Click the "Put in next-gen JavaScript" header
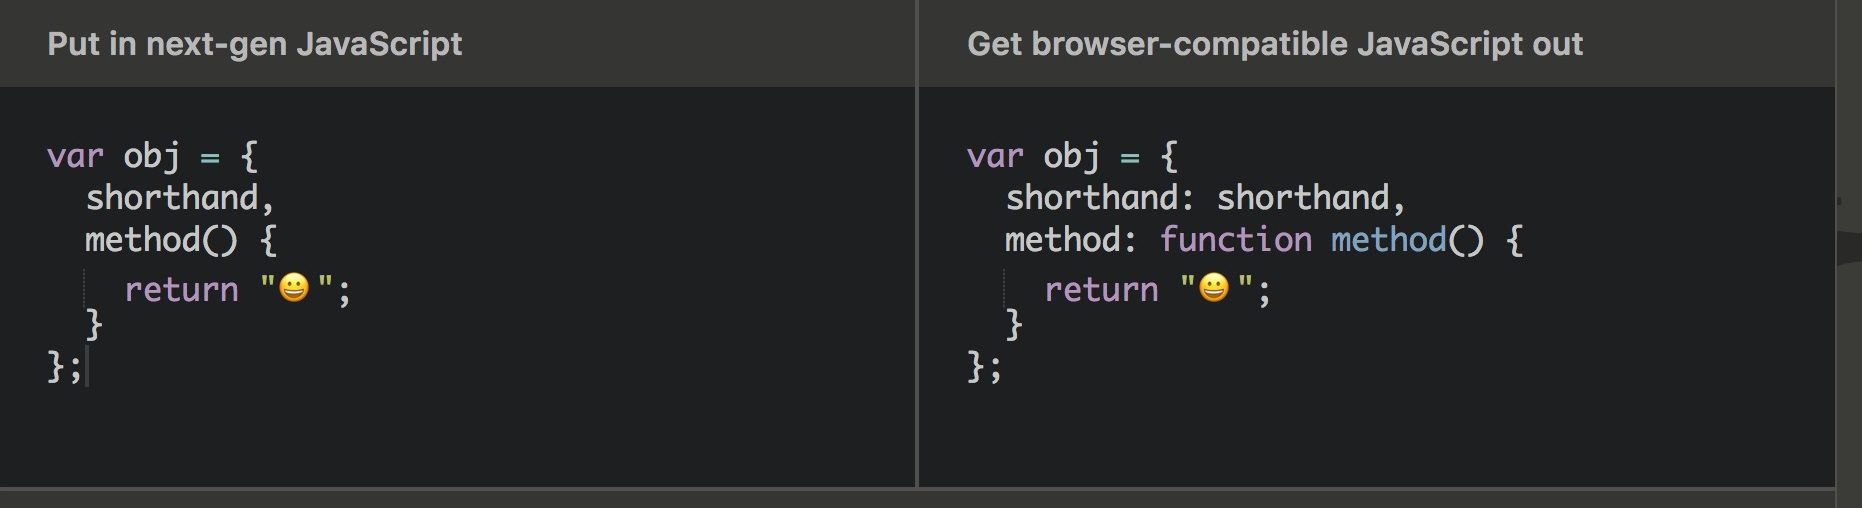 [255, 44]
